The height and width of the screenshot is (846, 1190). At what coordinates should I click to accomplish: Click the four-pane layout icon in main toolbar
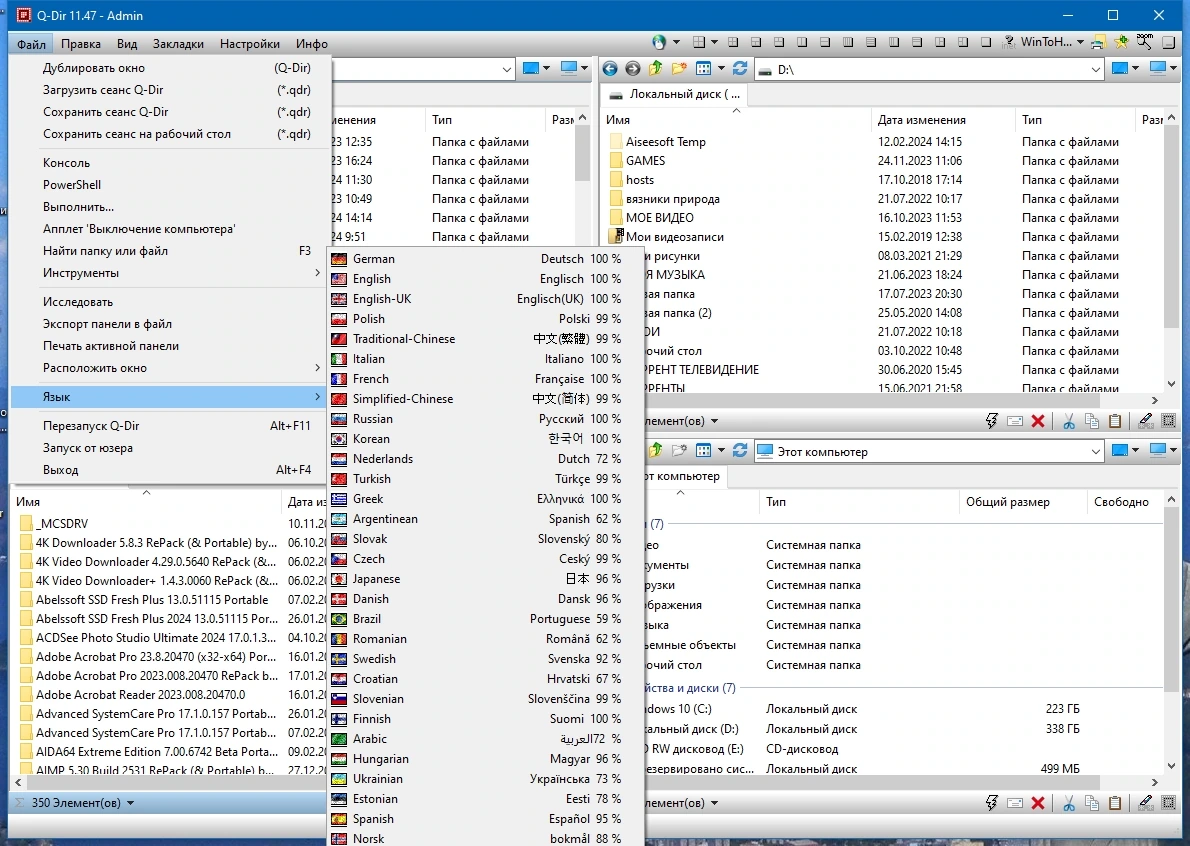point(700,42)
